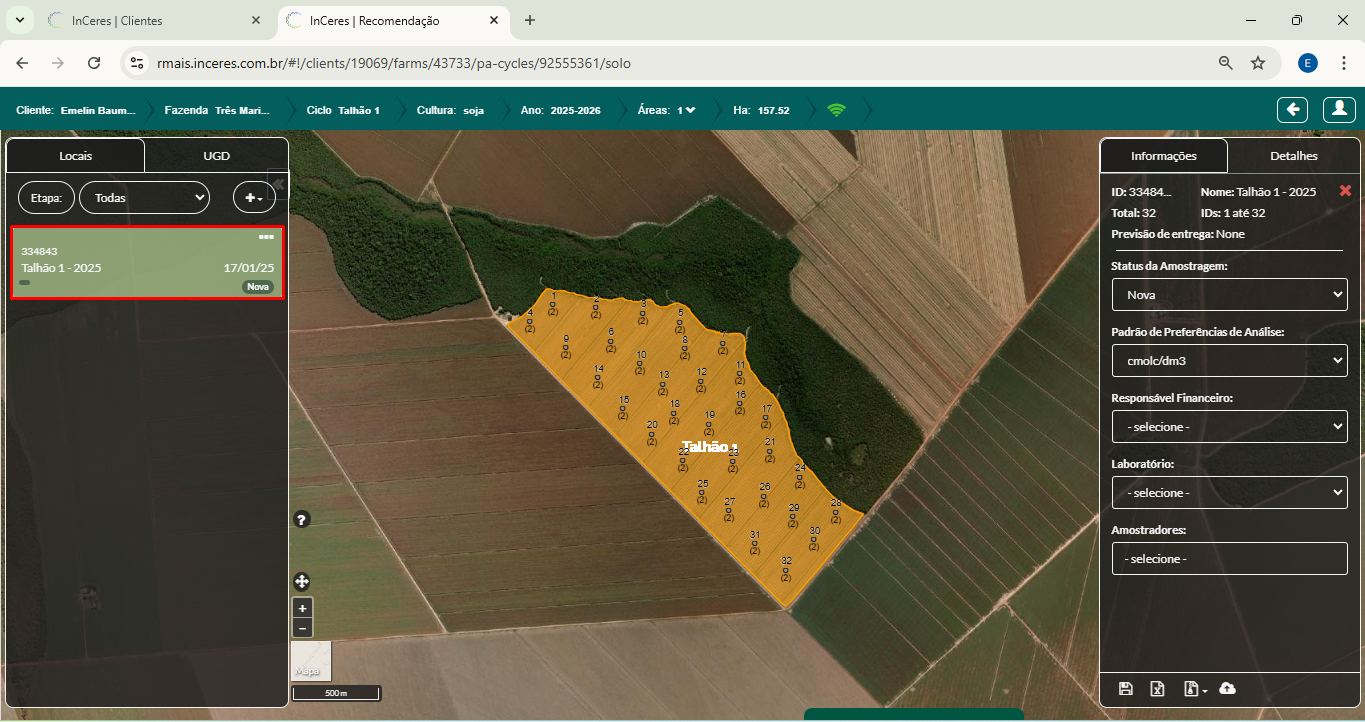The width and height of the screenshot is (1365, 722).
Task: Click sample point 32 on the map
Action: pyautogui.click(x=786, y=570)
